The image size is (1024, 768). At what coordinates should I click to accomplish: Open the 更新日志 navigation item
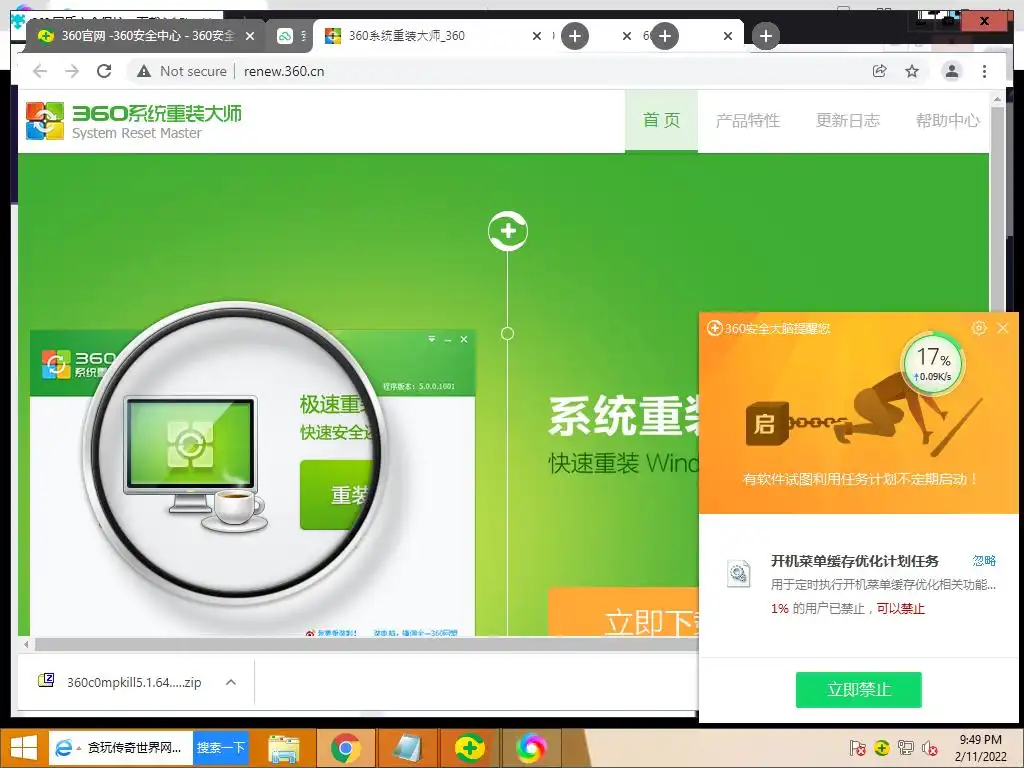pos(848,121)
